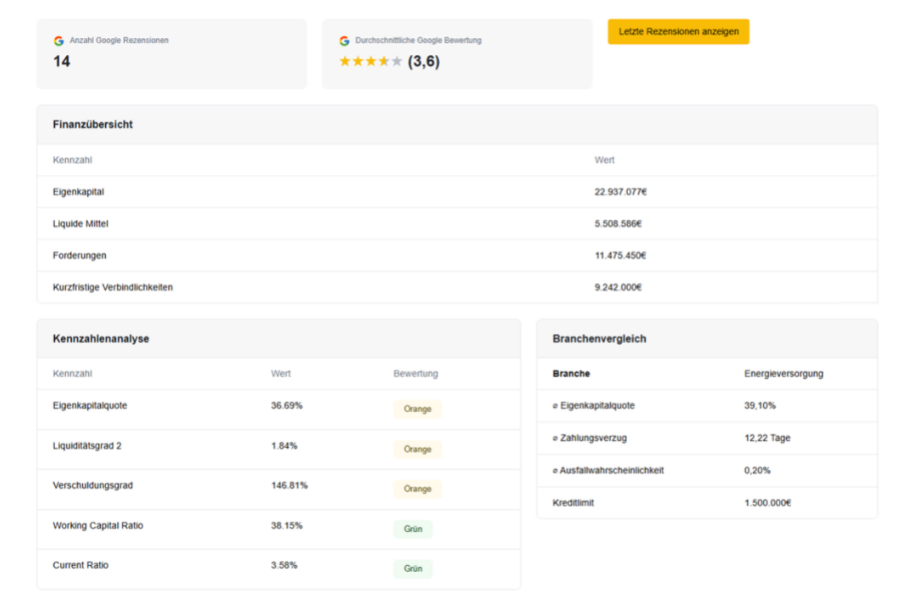Click the Google logo beside Anzahl Google Rezensionen
The width and height of the screenshot is (910, 600).
[59, 41]
